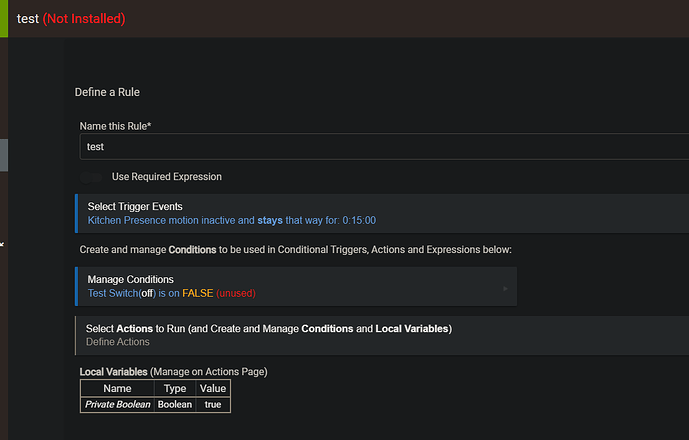Click the Name column header
Viewport: 689px width, 440px height.
pyautogui.click(x=117, y=388)
